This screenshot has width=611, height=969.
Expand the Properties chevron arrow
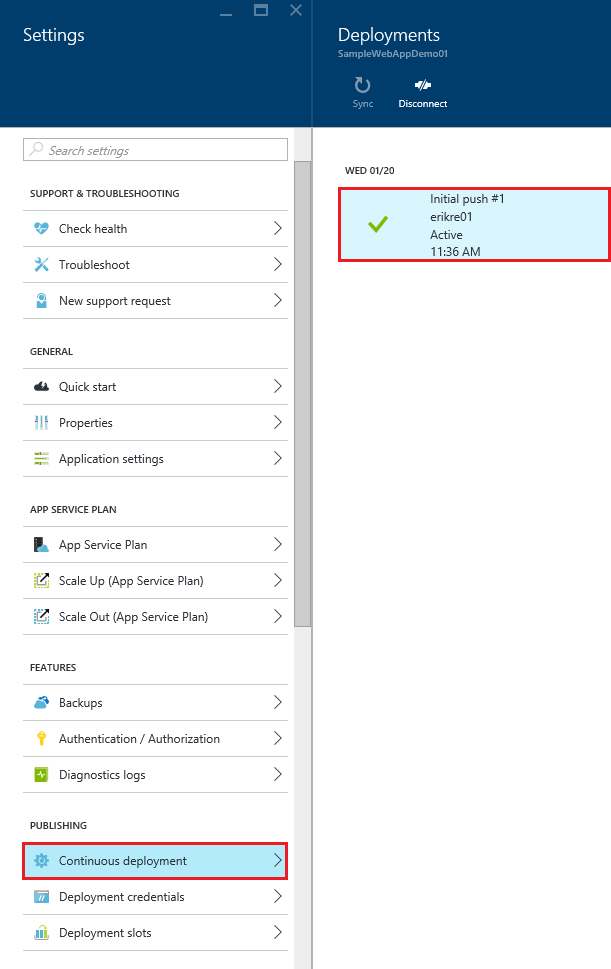(278, 423)
